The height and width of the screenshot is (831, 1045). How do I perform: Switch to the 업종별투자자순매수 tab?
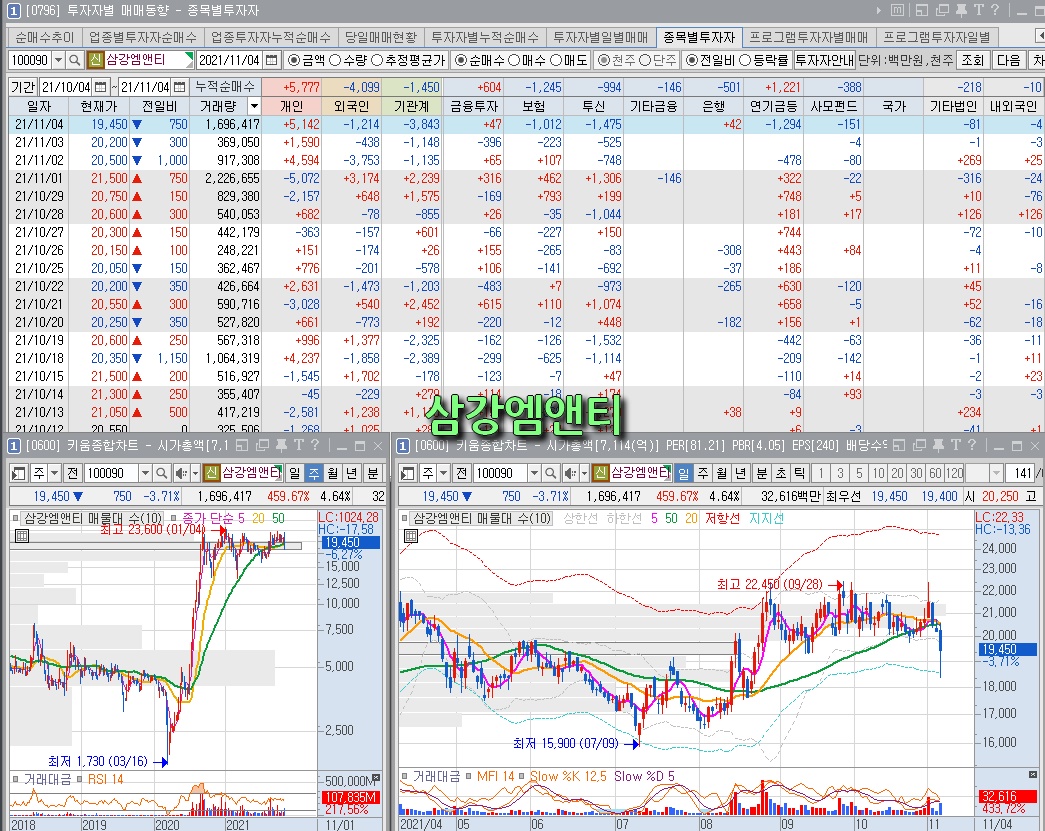click(x=143, y=37)
